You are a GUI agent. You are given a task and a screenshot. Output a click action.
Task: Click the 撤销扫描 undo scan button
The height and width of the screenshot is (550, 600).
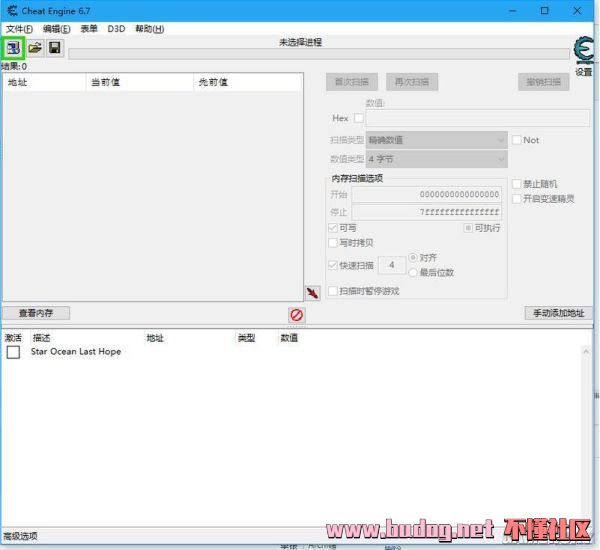click(x=543, y=82)
